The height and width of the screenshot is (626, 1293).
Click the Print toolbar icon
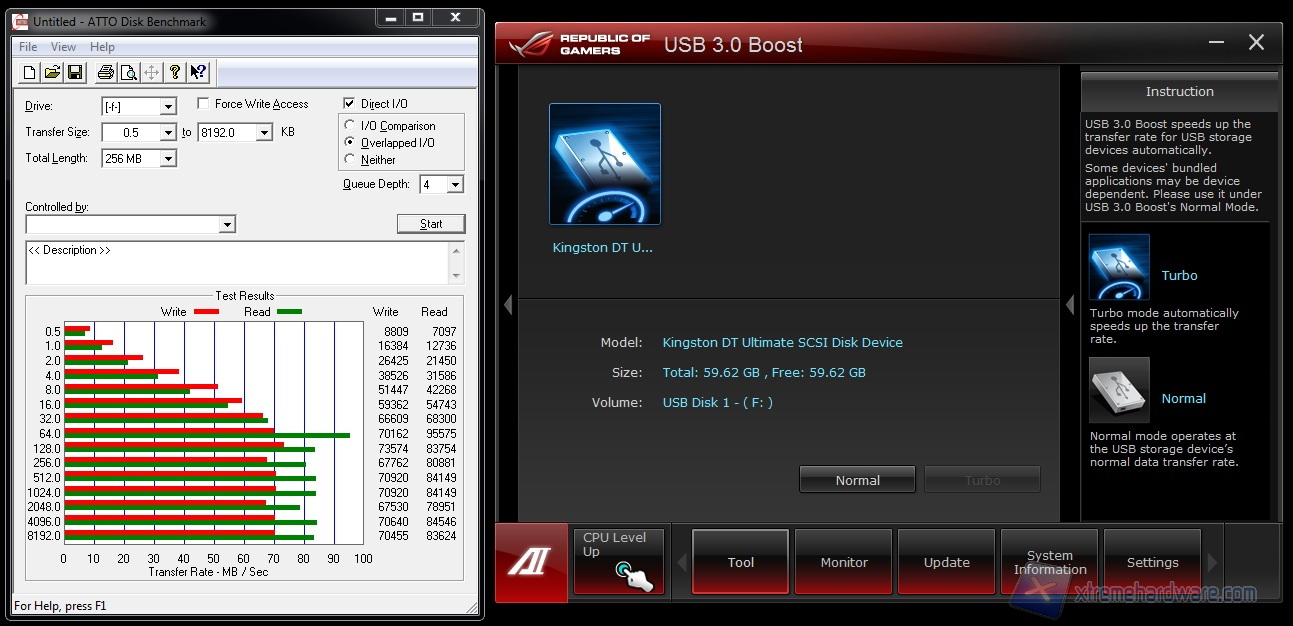[105, 72]
